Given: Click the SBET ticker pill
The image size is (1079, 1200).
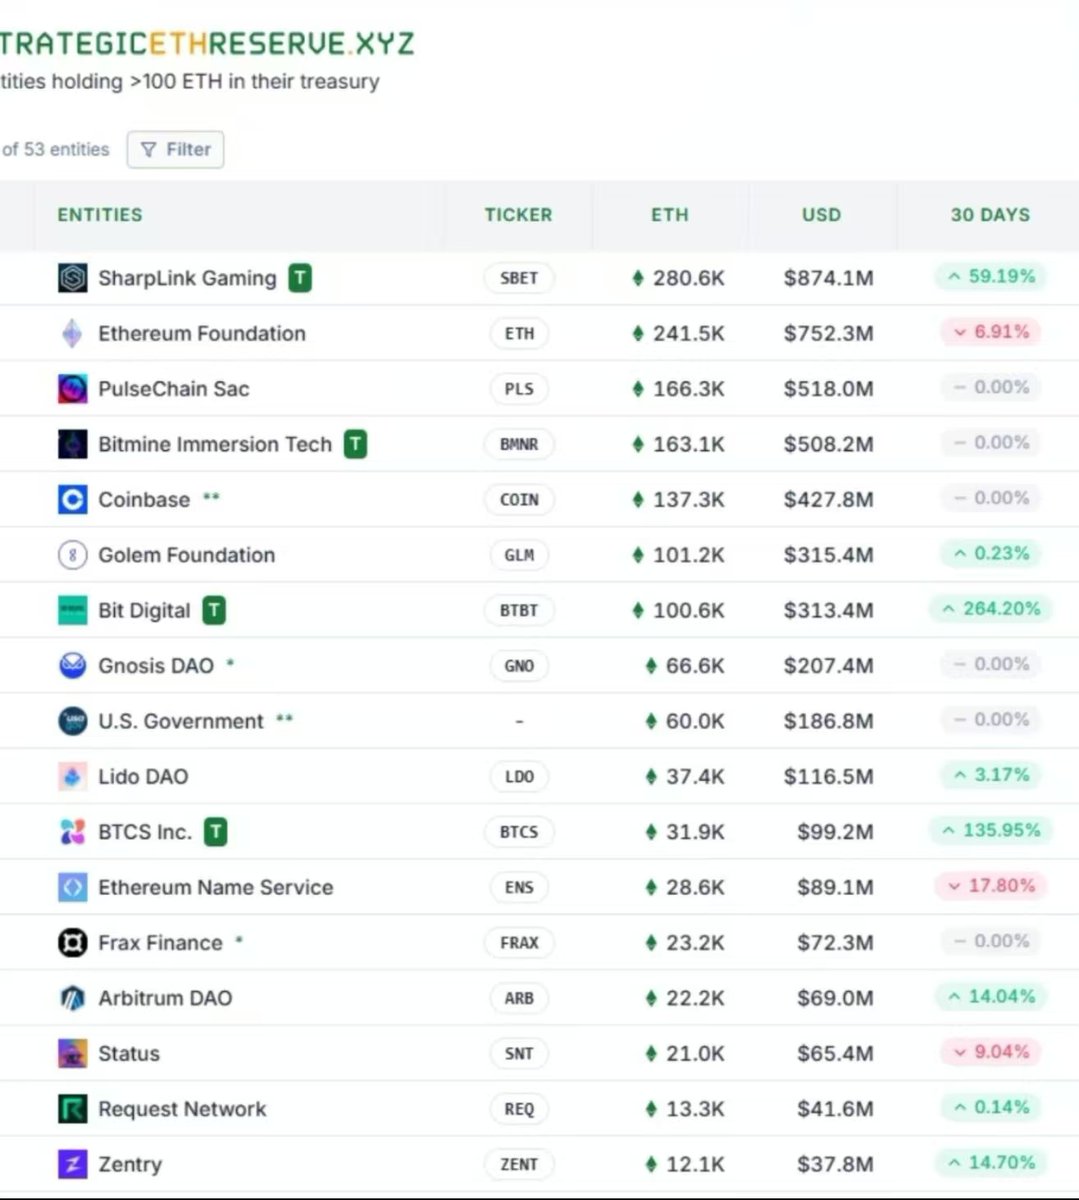Looking at the screenshot, I should (x=519, y=279).
